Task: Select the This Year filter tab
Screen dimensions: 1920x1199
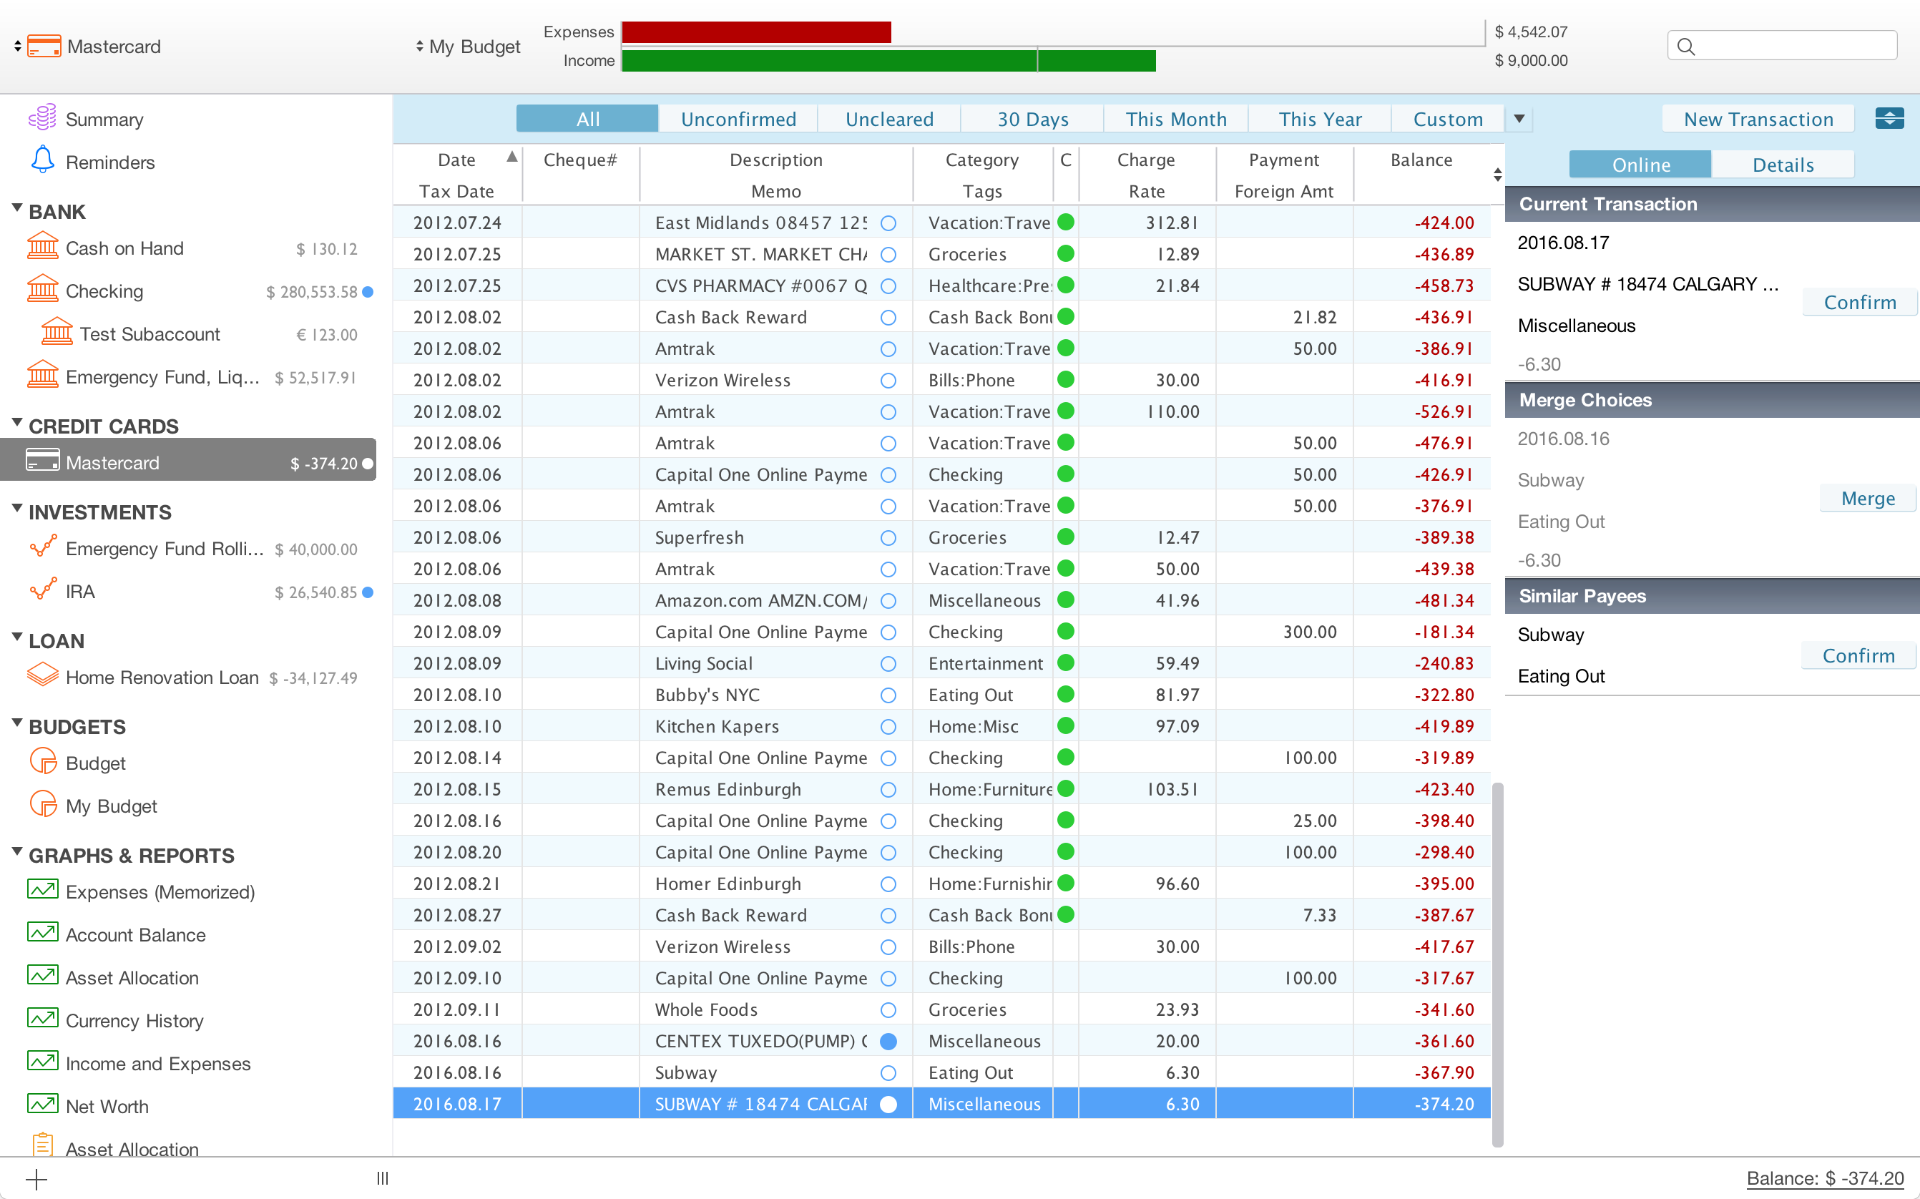Action: 1320,119
